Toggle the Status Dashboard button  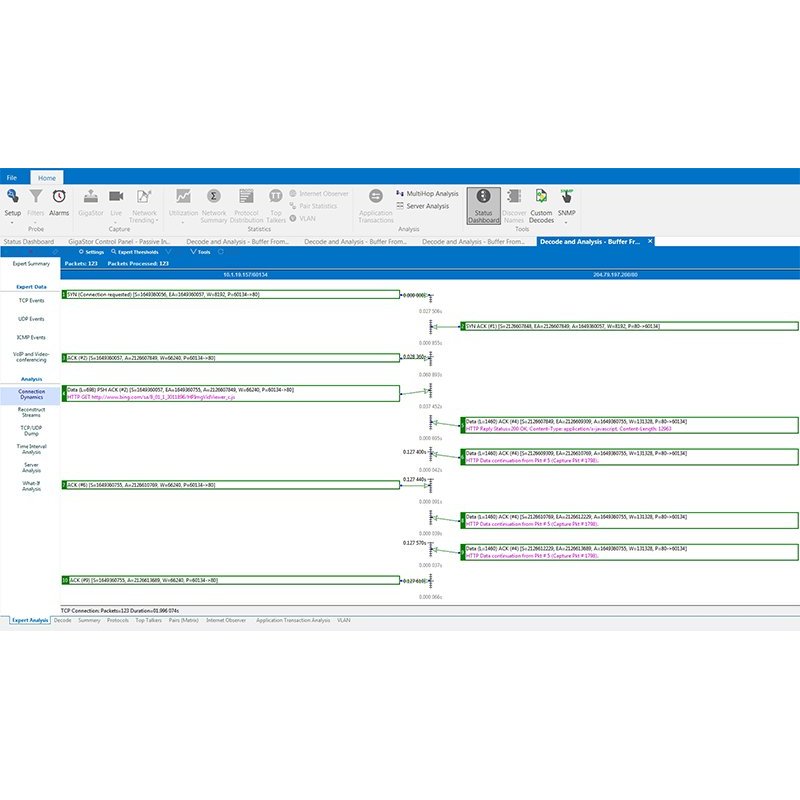(x=484, y=206)
